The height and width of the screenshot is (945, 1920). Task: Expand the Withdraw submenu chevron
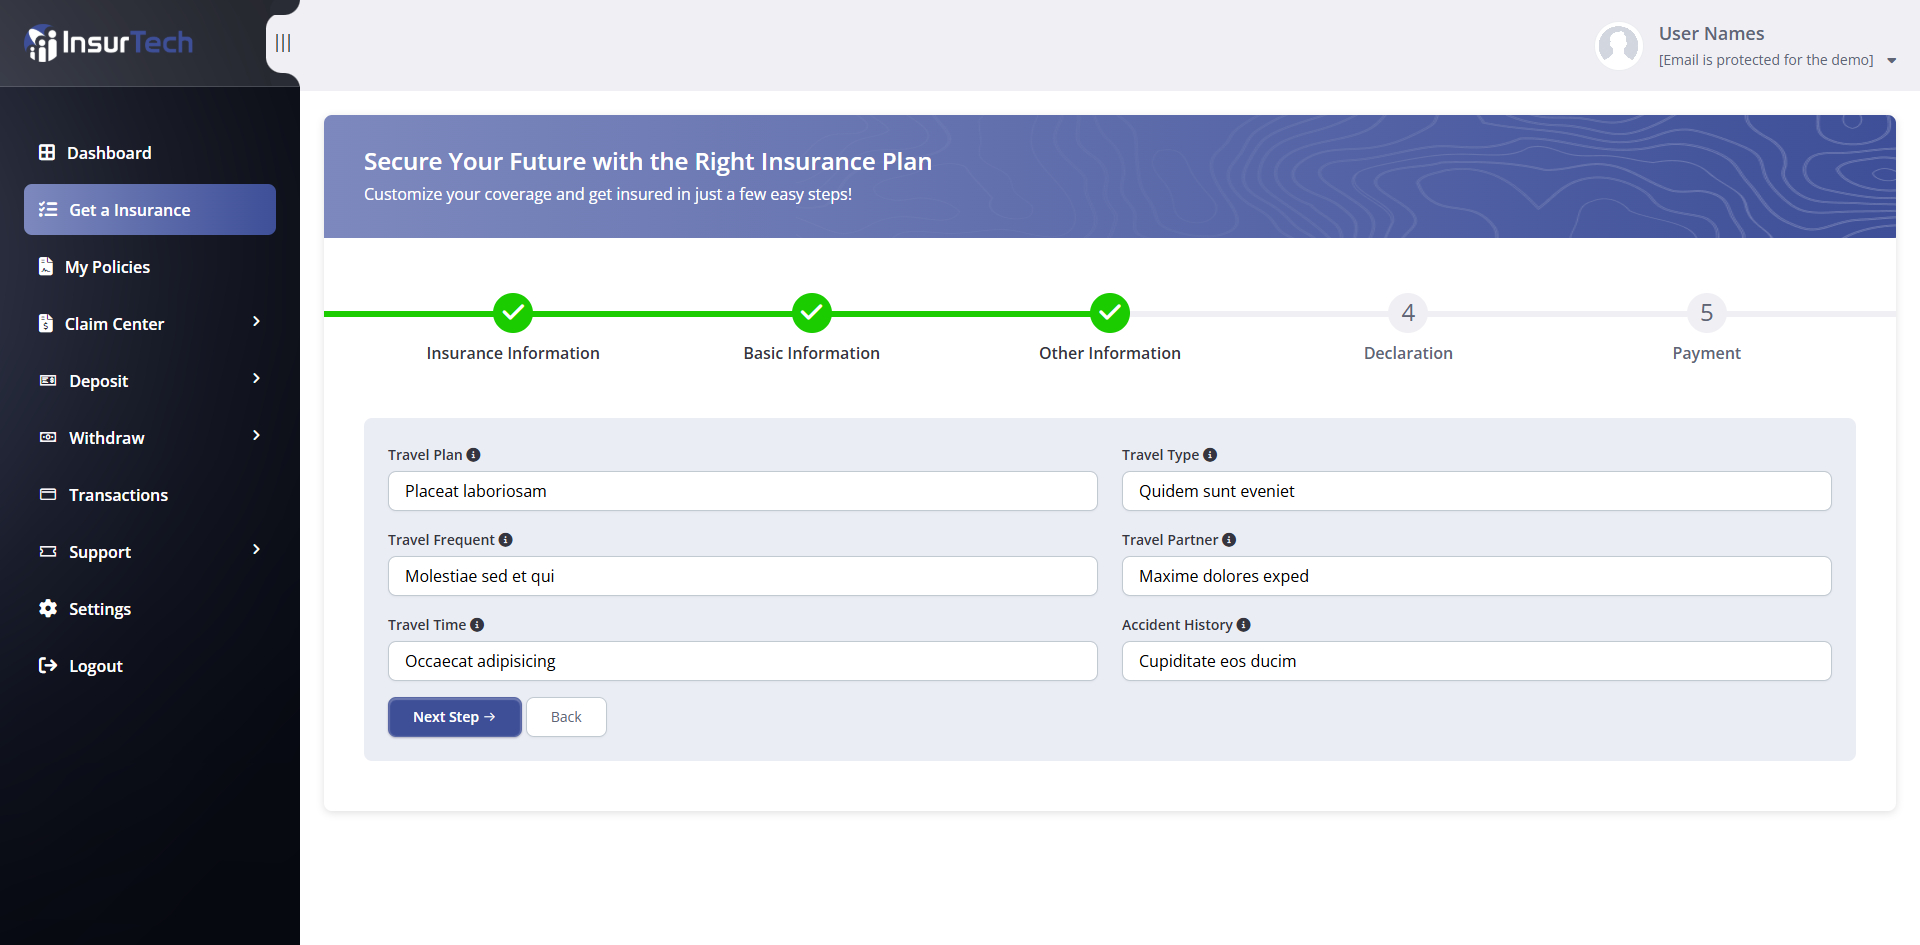256,436
